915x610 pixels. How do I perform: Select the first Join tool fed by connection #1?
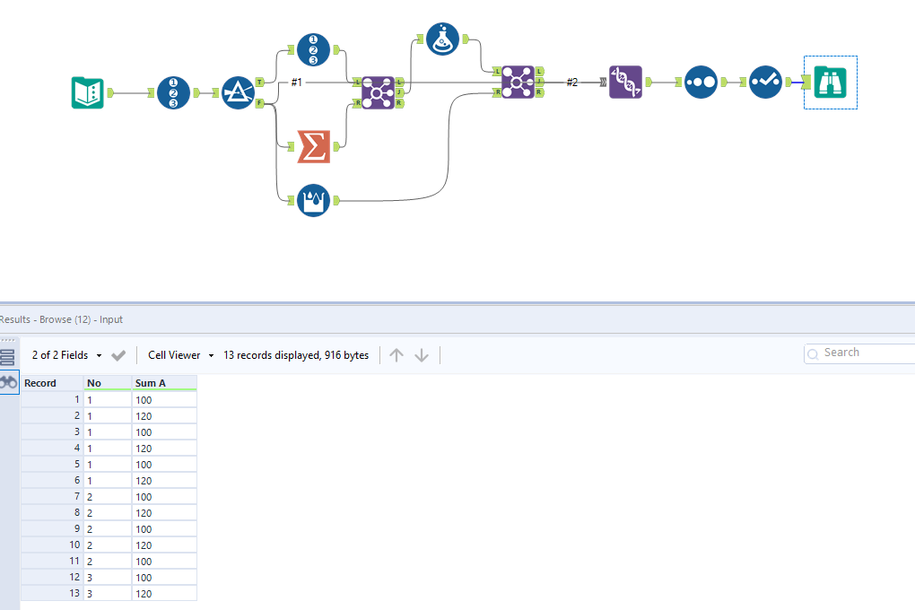point(378,93)
